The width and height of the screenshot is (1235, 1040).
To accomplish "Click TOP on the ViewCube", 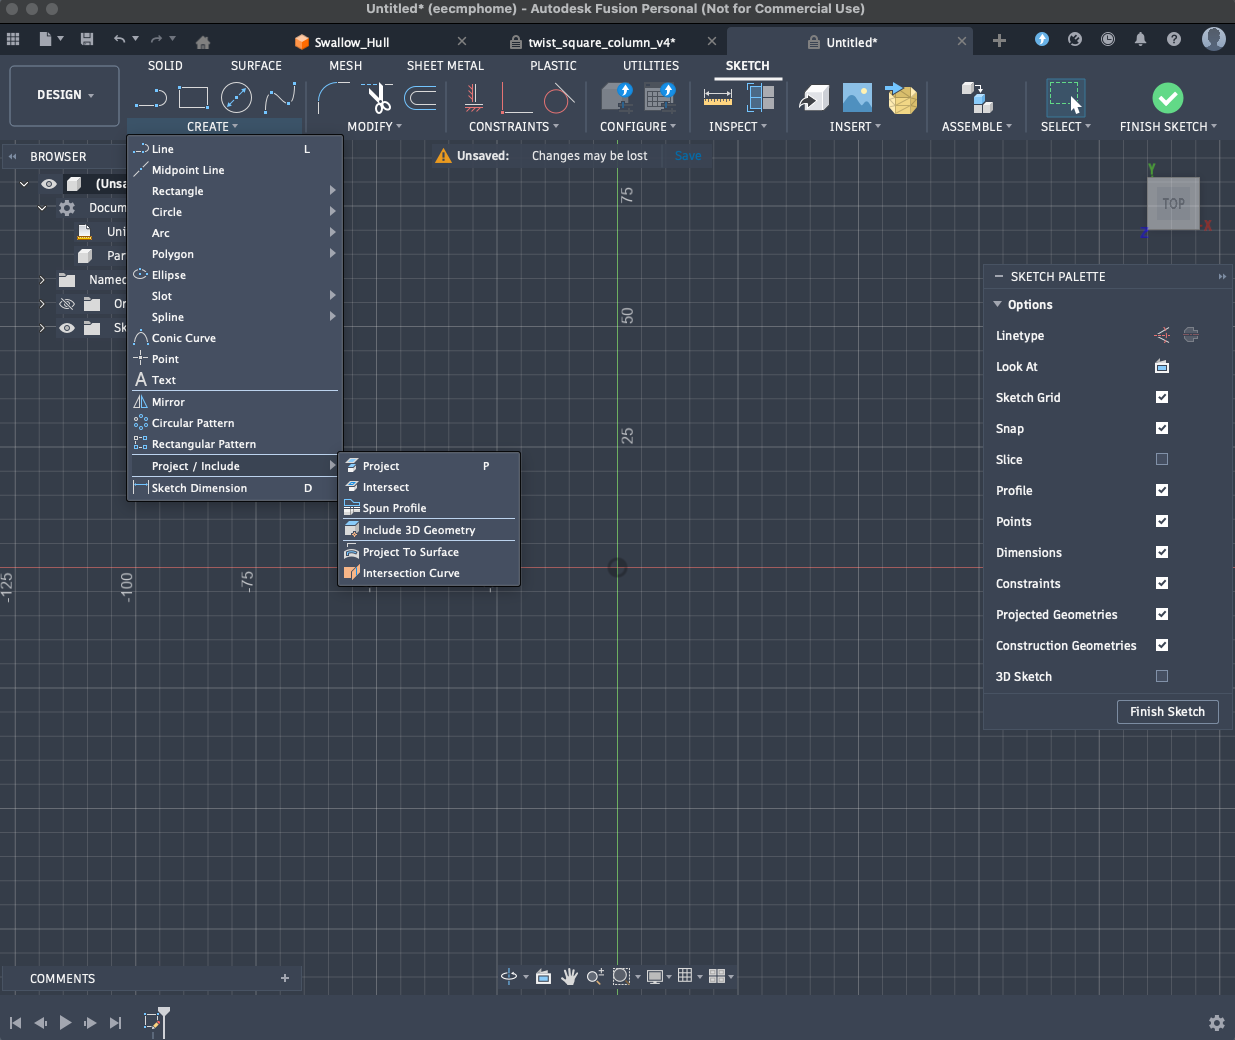I will 1173,203.
